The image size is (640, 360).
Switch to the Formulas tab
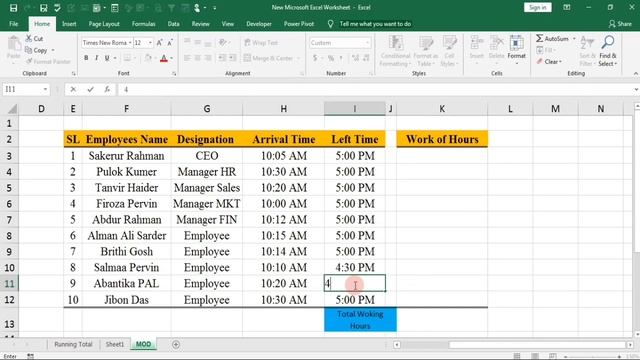click(x=143, y=24)
